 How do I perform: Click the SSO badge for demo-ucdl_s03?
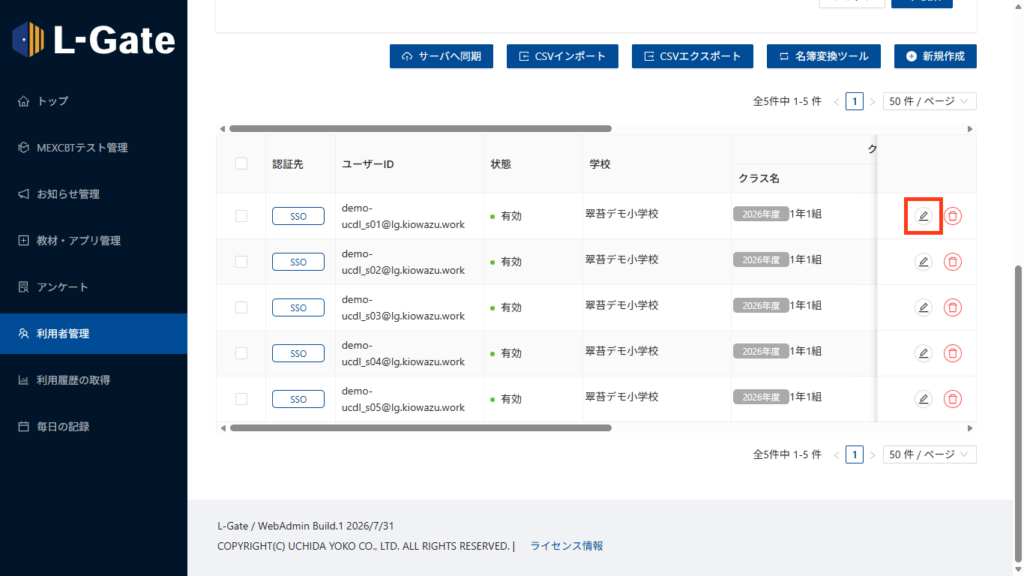[298, 308]
